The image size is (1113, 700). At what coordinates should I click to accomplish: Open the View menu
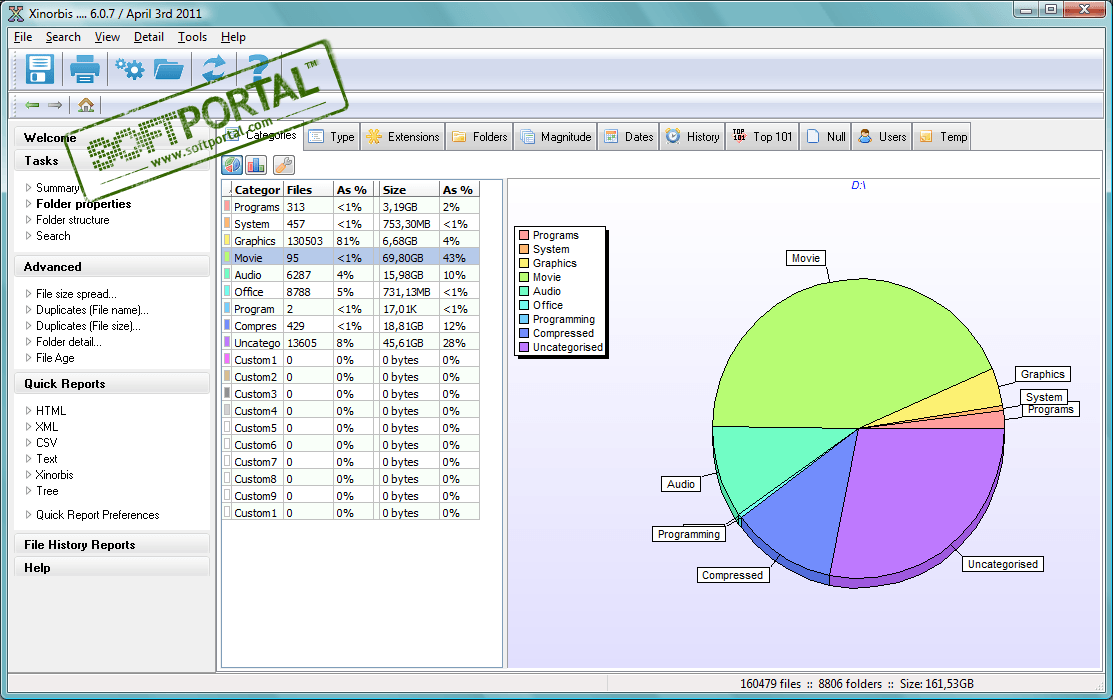coord(107,37)
